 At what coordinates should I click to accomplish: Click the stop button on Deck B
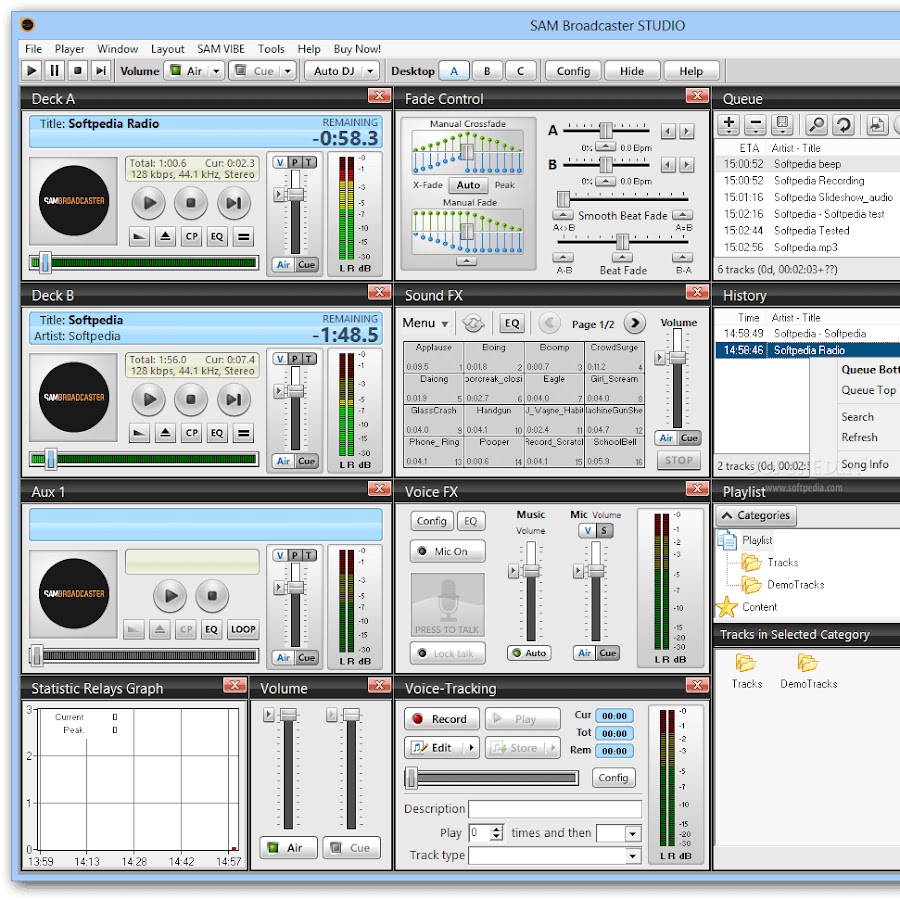point(190,399)
